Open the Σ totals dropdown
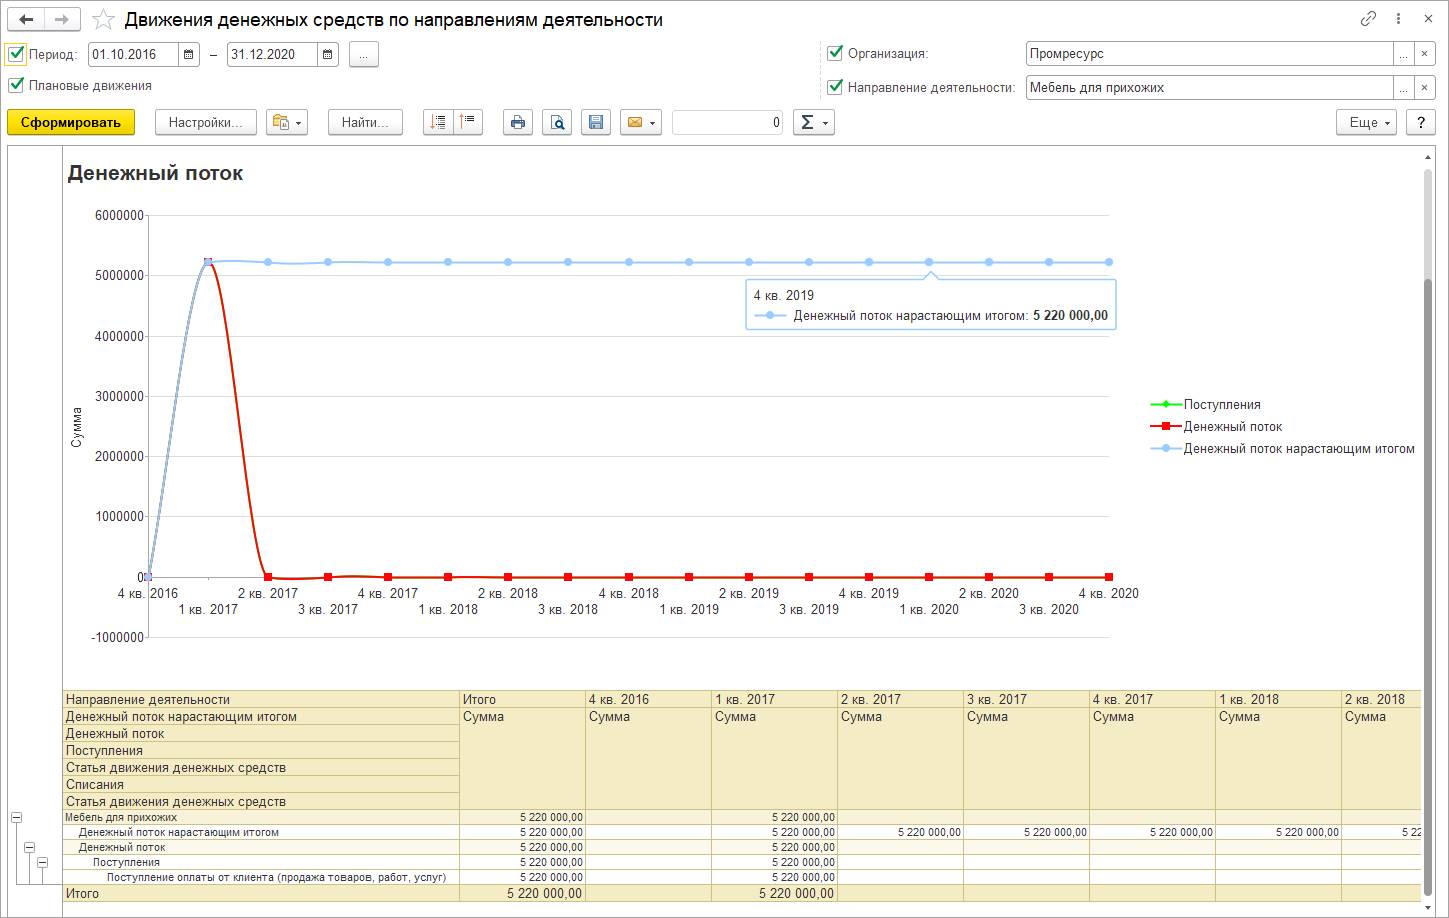Image resolution: width=1449 pixels, height=918 pixels. point(813,122)
